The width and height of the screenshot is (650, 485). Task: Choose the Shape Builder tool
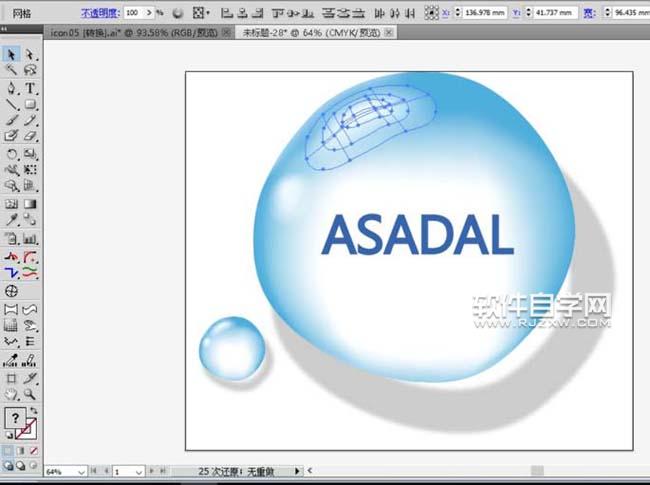[11, 185]
